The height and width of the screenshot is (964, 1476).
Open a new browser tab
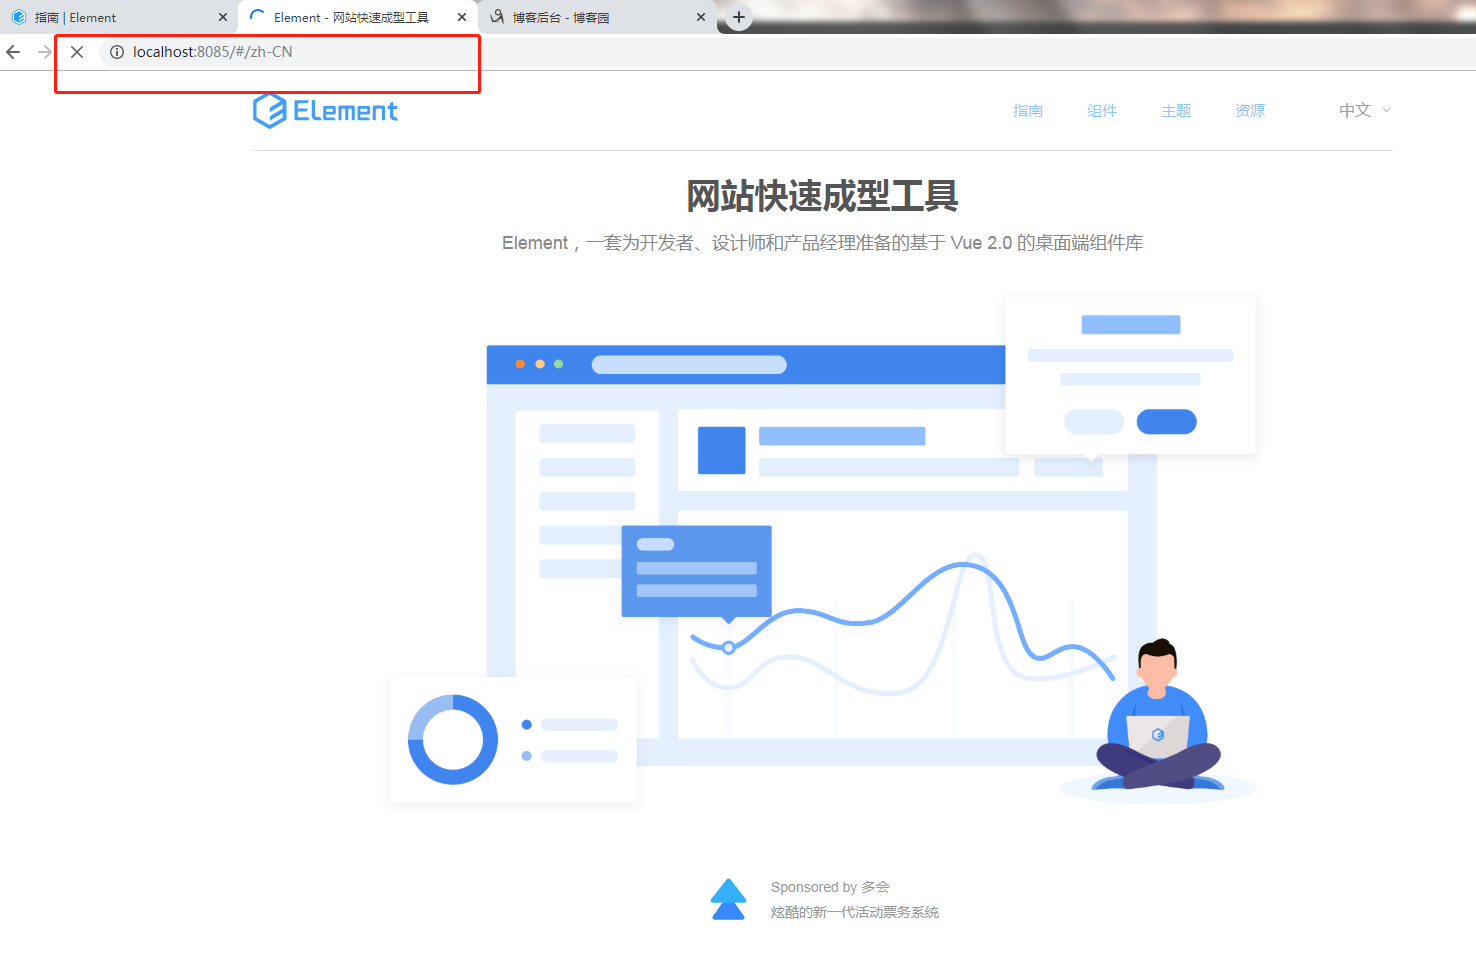(738, 17)
